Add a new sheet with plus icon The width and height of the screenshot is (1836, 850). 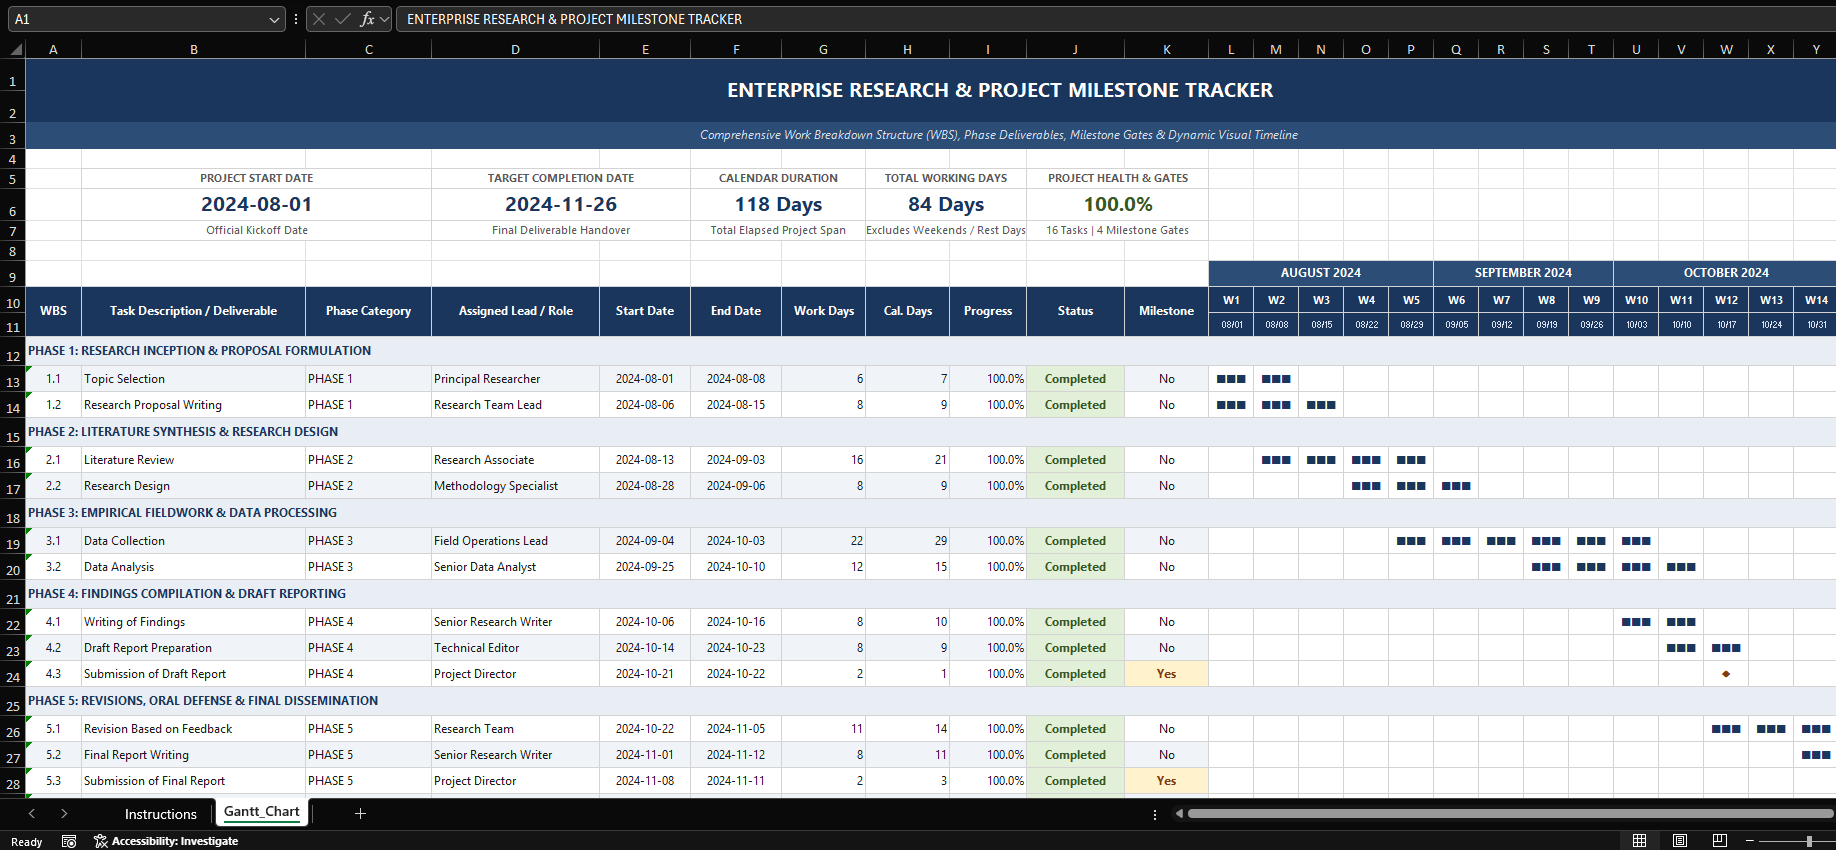tap(360, 813)
